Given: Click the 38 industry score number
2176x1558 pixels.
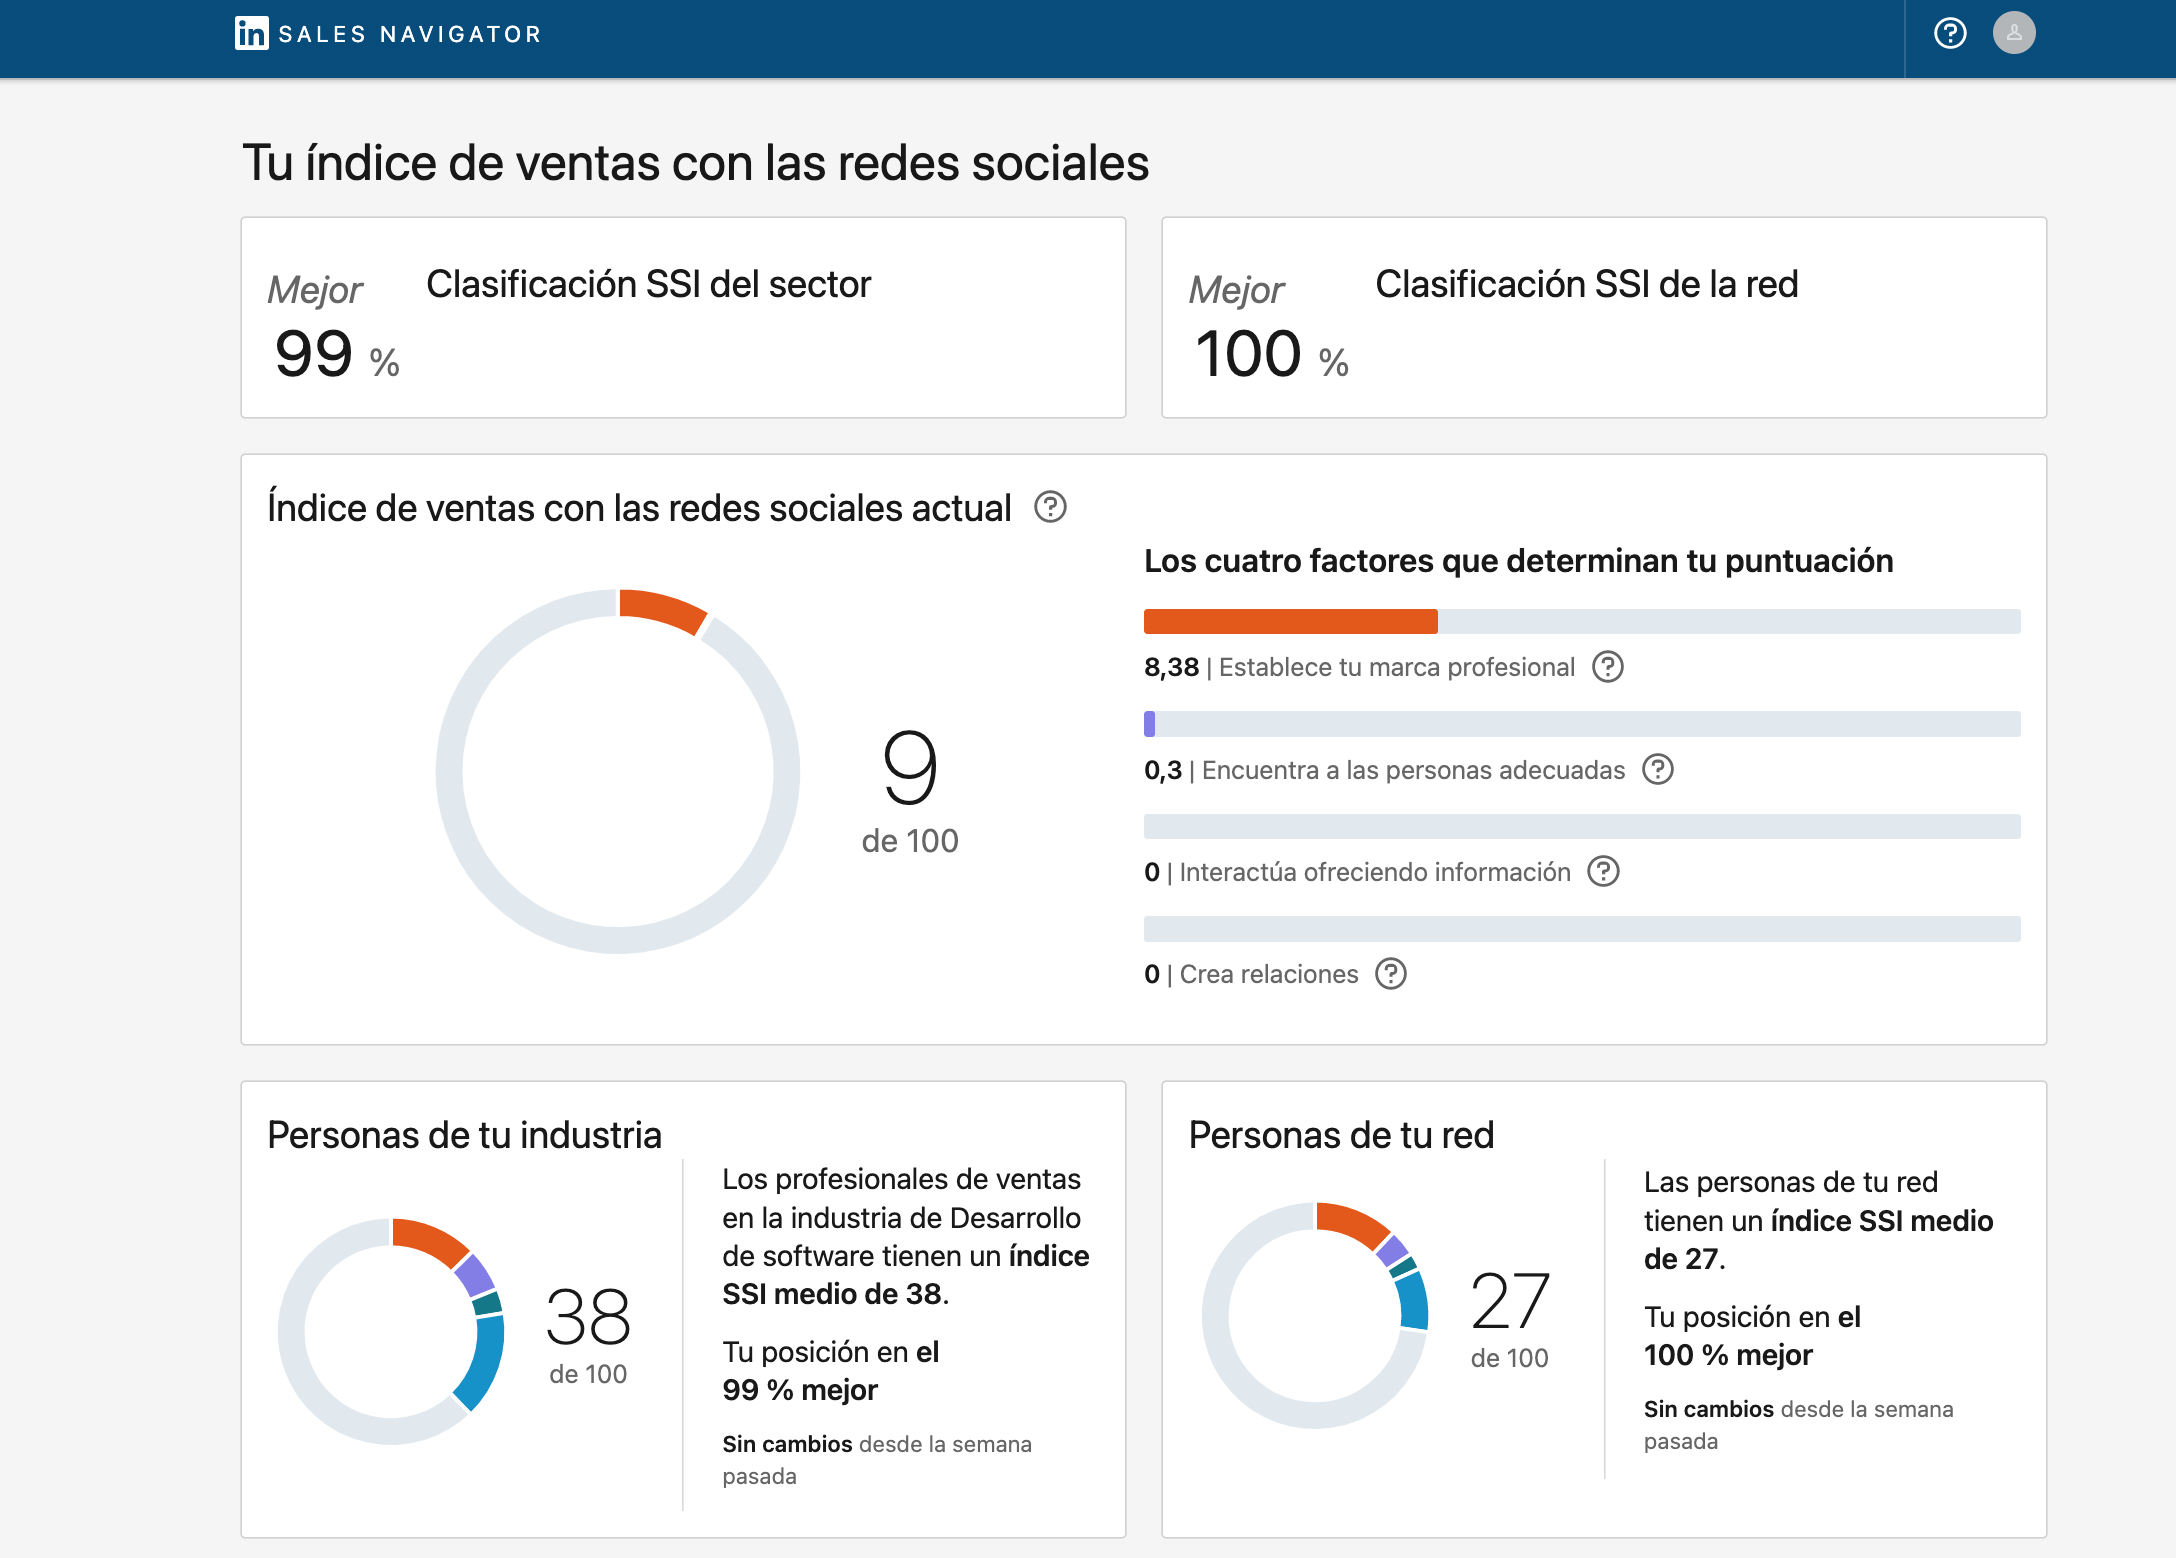Looking at the screenshot, I should [x=588, y=1317].
